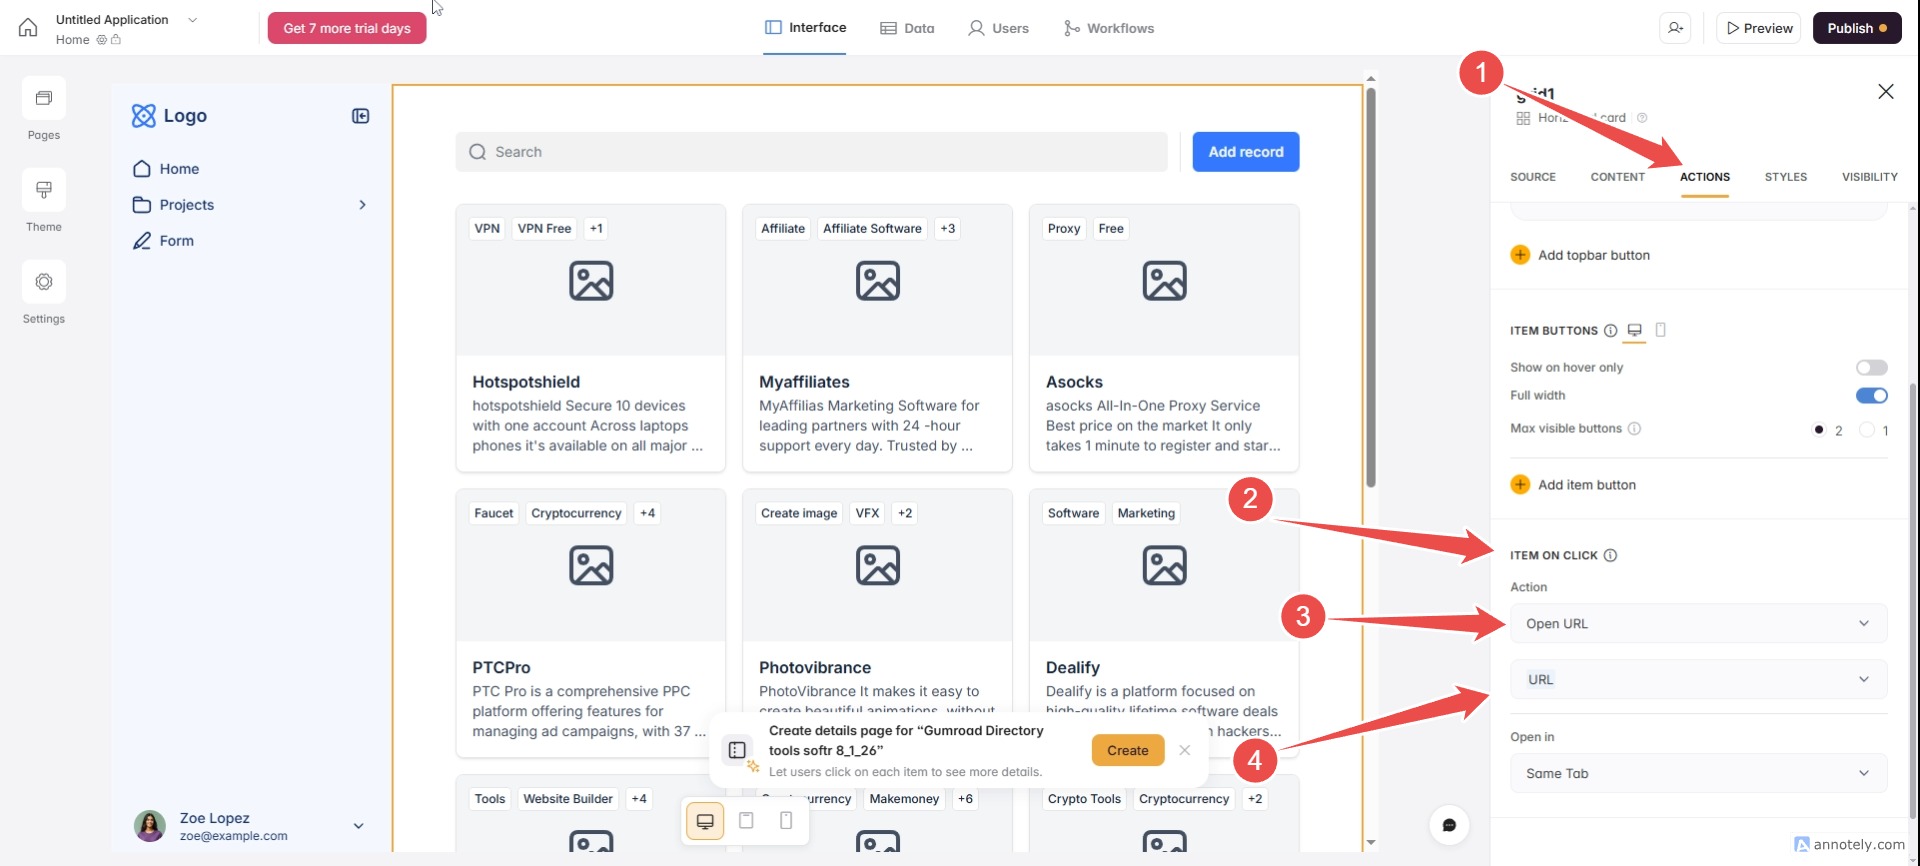Open the Pages panel icon
Image resolution: width=1920 pixels, height=866 pixels.
coord(44,99)
